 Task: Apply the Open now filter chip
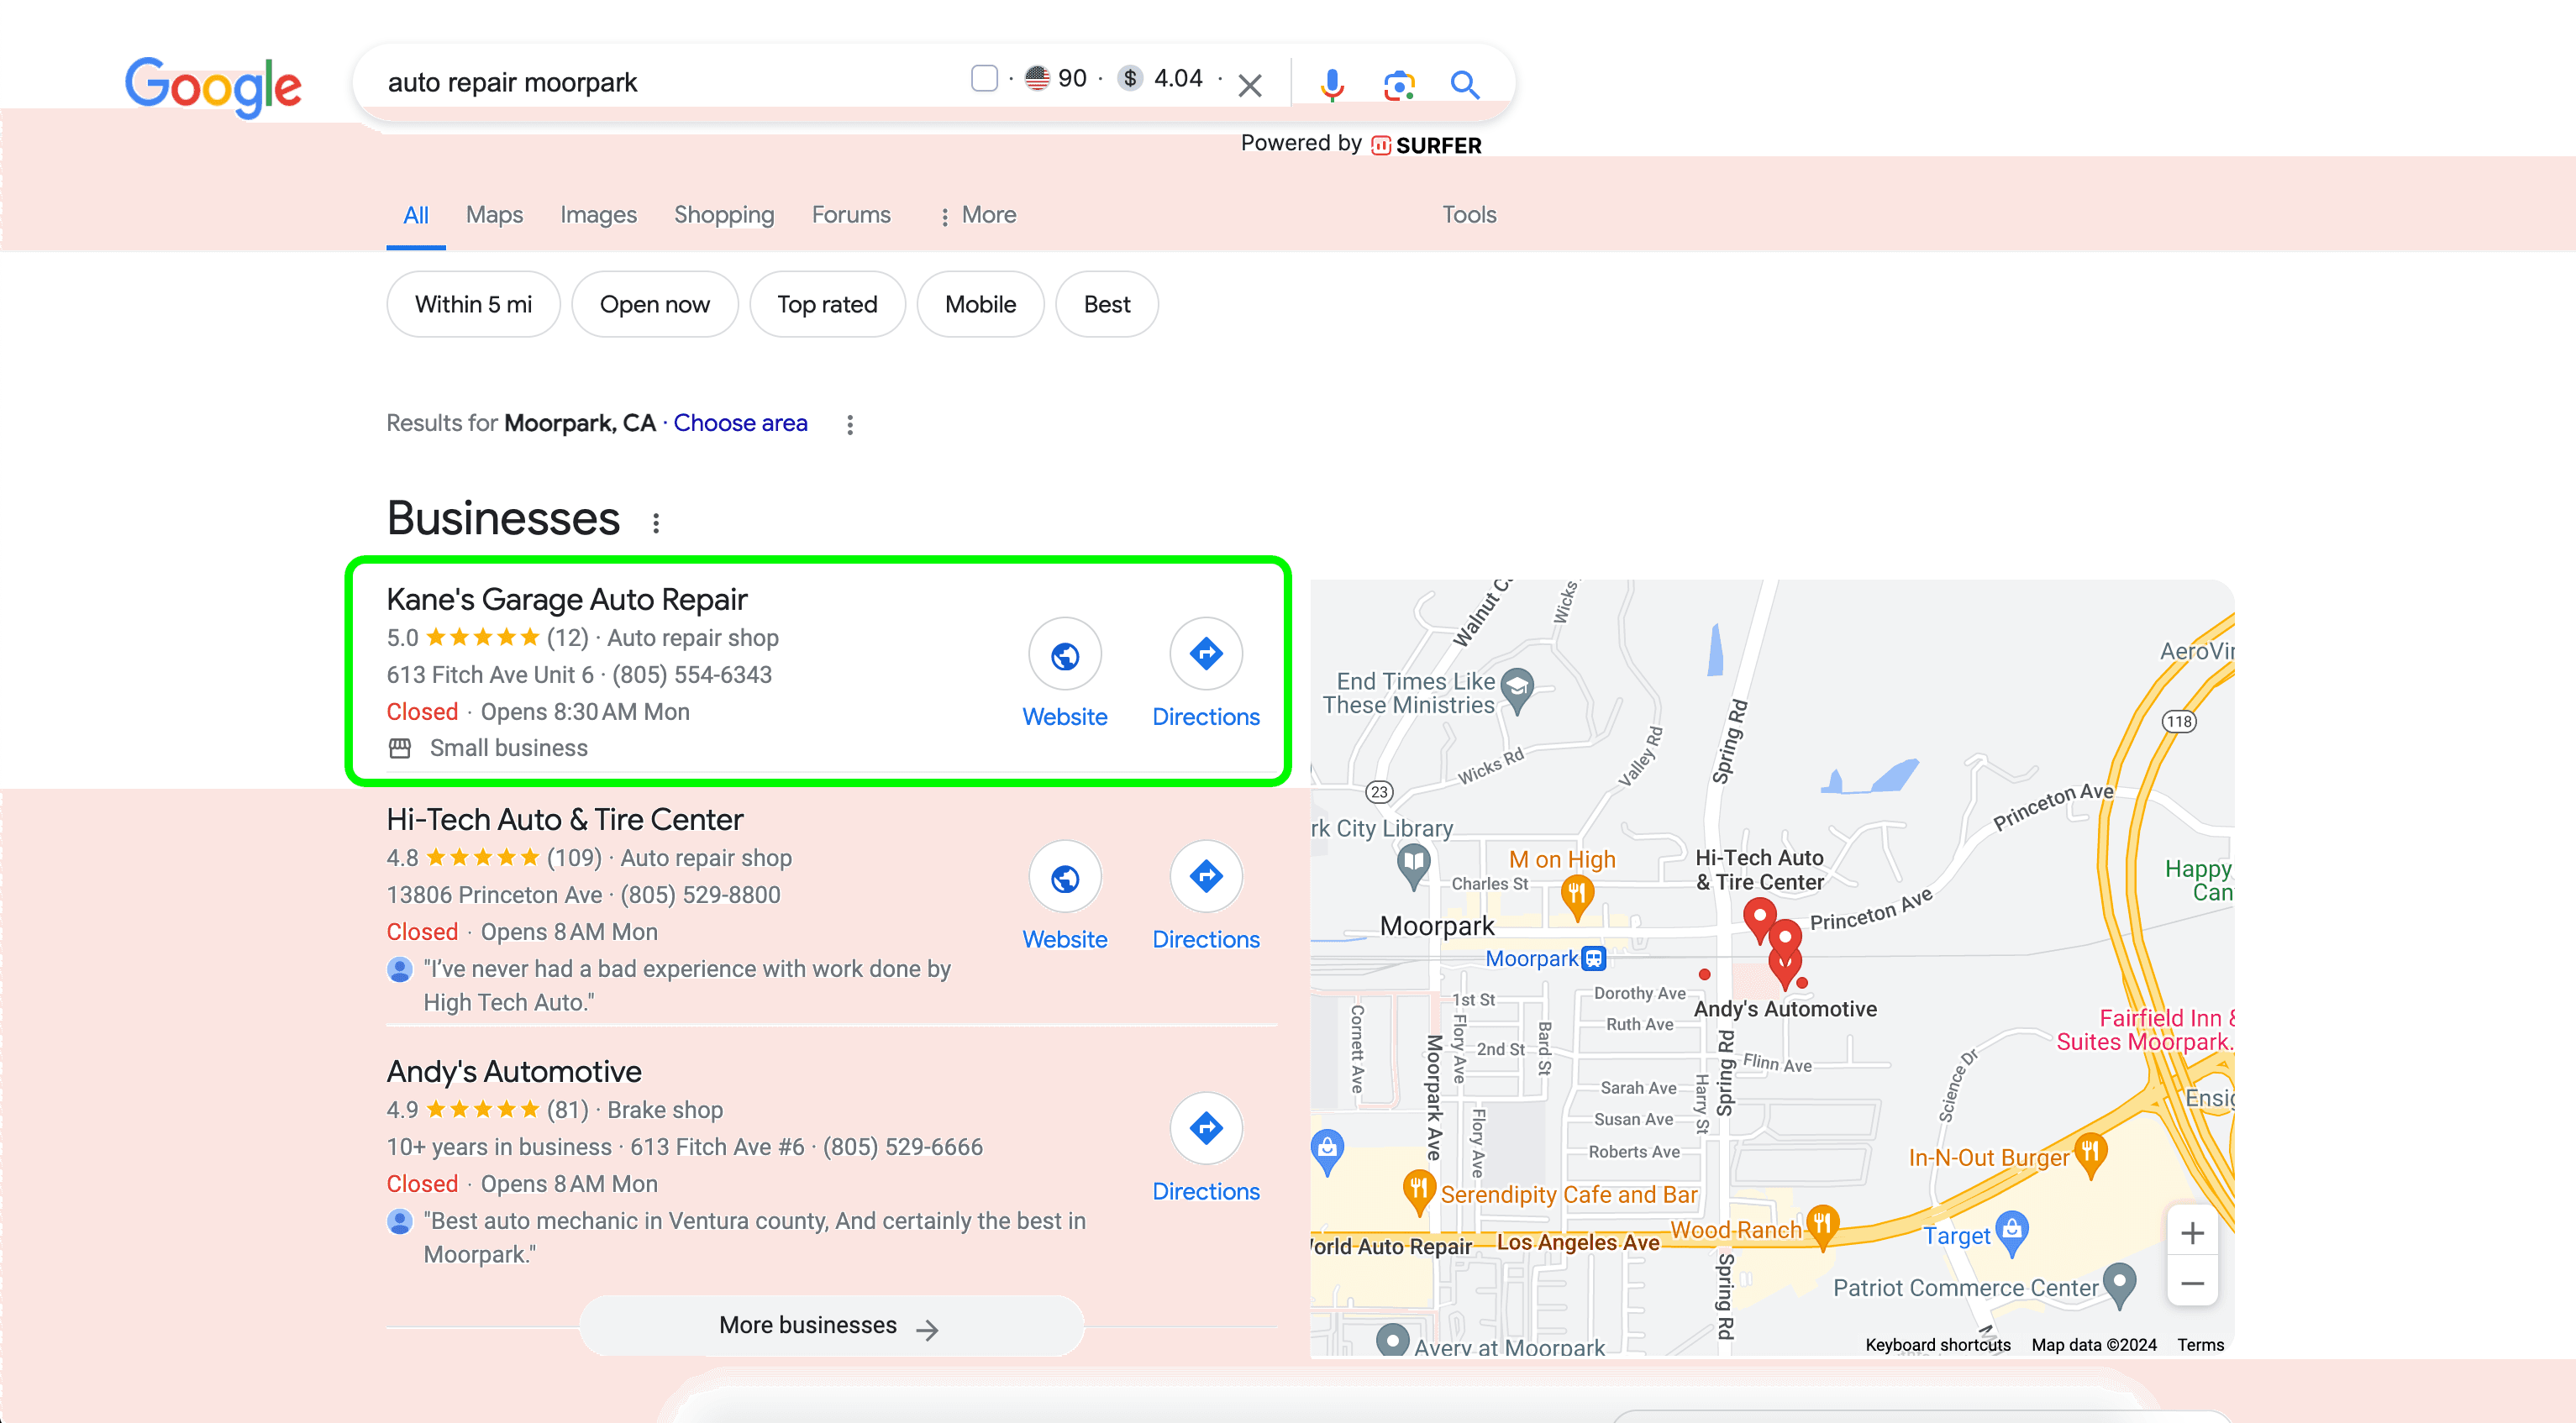tap(655, 304)
